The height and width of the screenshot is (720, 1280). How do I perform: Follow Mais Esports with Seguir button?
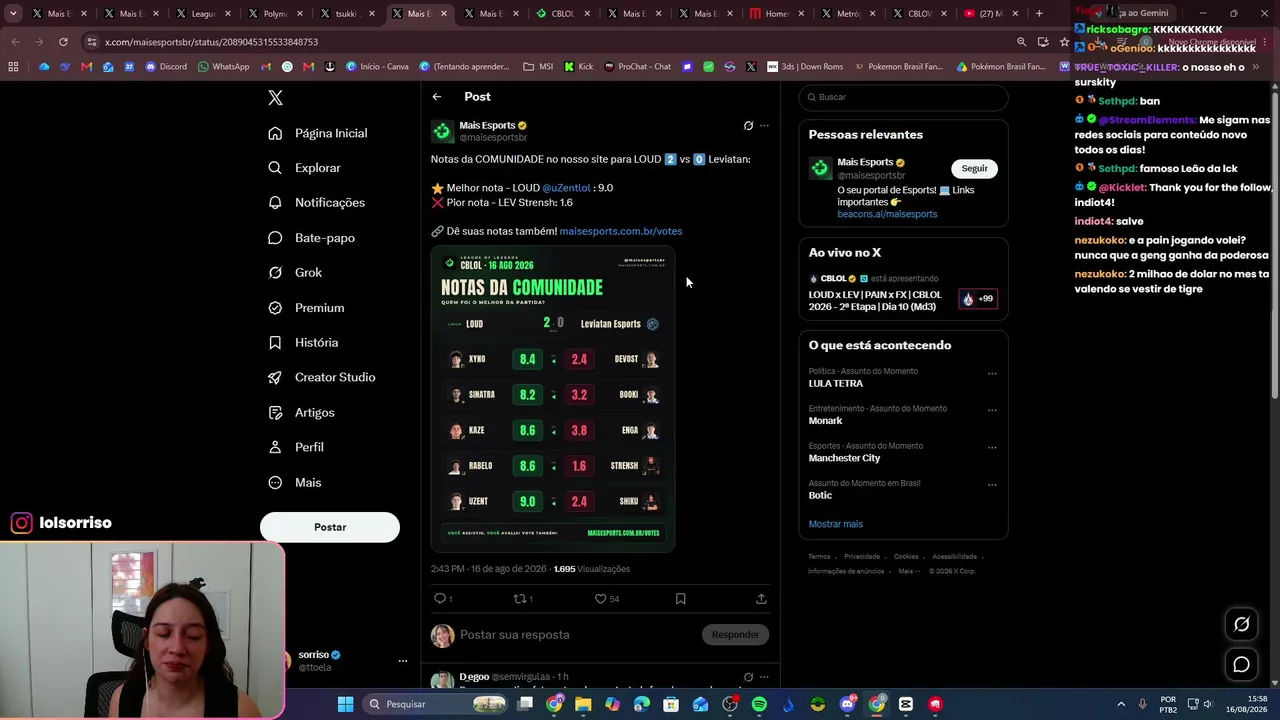[974, 168]
